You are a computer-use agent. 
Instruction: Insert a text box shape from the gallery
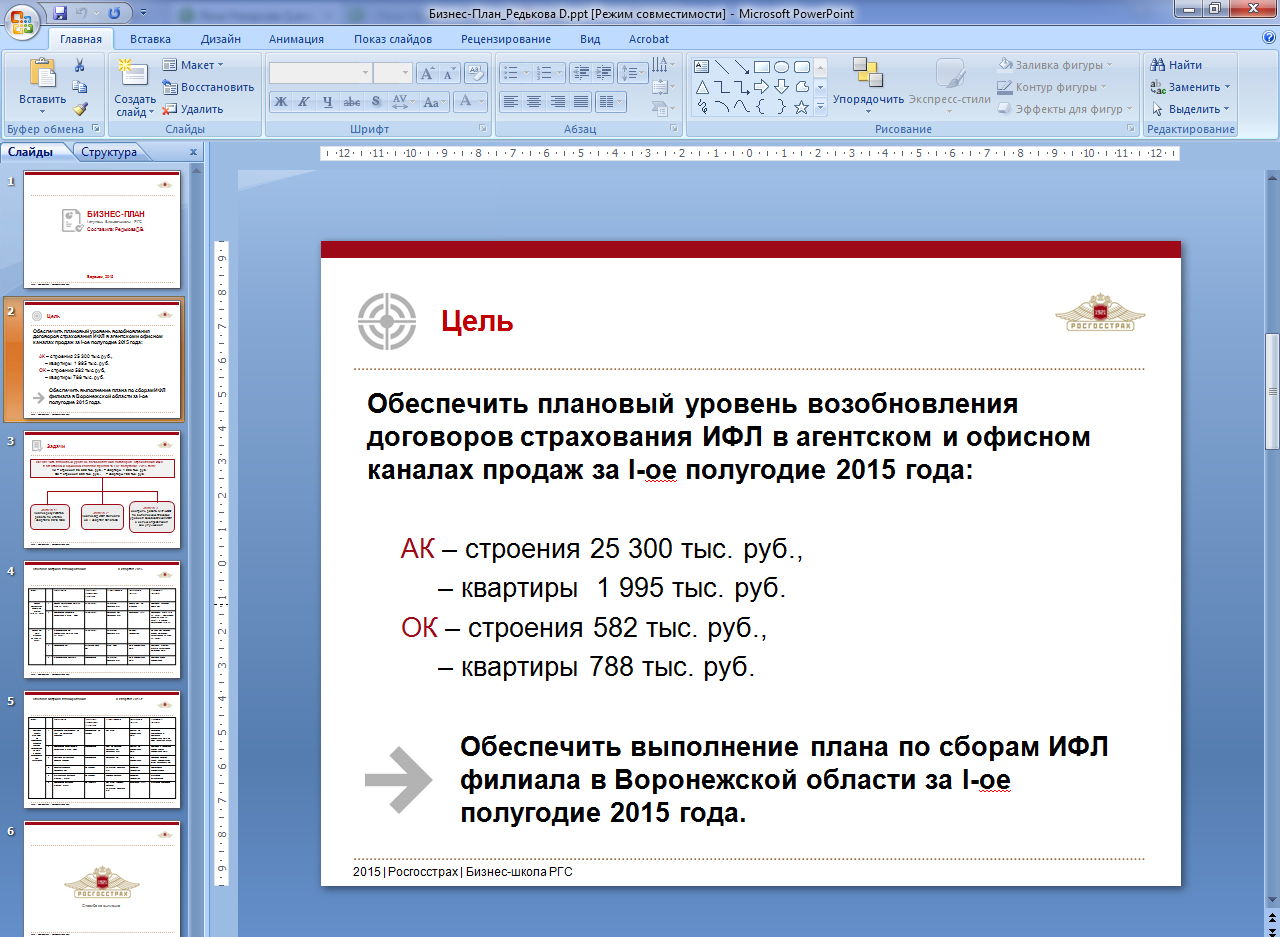point(702,67)
